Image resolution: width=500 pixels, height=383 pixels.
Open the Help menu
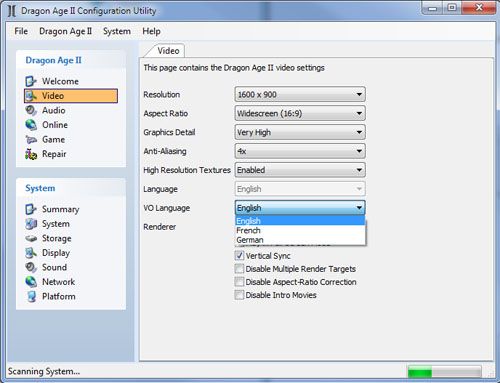coord(151,31)
